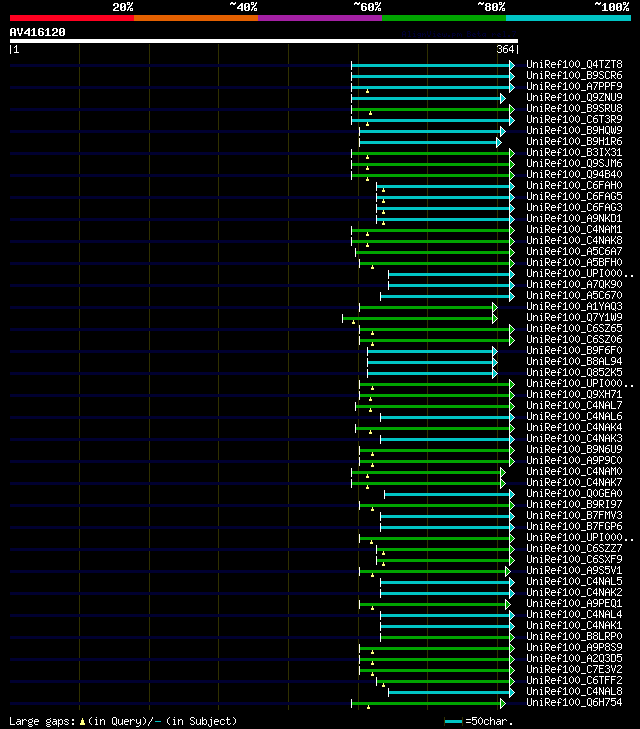Click the UniRef100_A5C6A7 label
This screenshot has width=640, height=729.
574,252
